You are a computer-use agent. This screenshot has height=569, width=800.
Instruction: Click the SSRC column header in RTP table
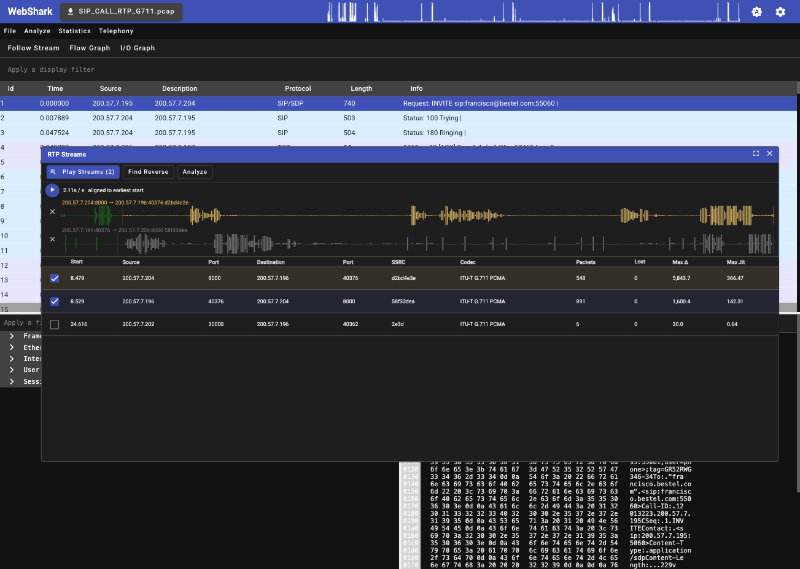pos(398,262)
